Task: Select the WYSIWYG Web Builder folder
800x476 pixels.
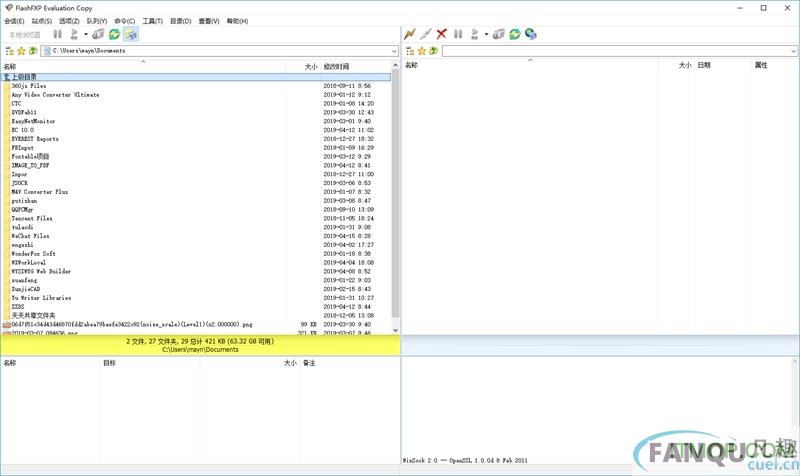Action: tap(196, 271)
